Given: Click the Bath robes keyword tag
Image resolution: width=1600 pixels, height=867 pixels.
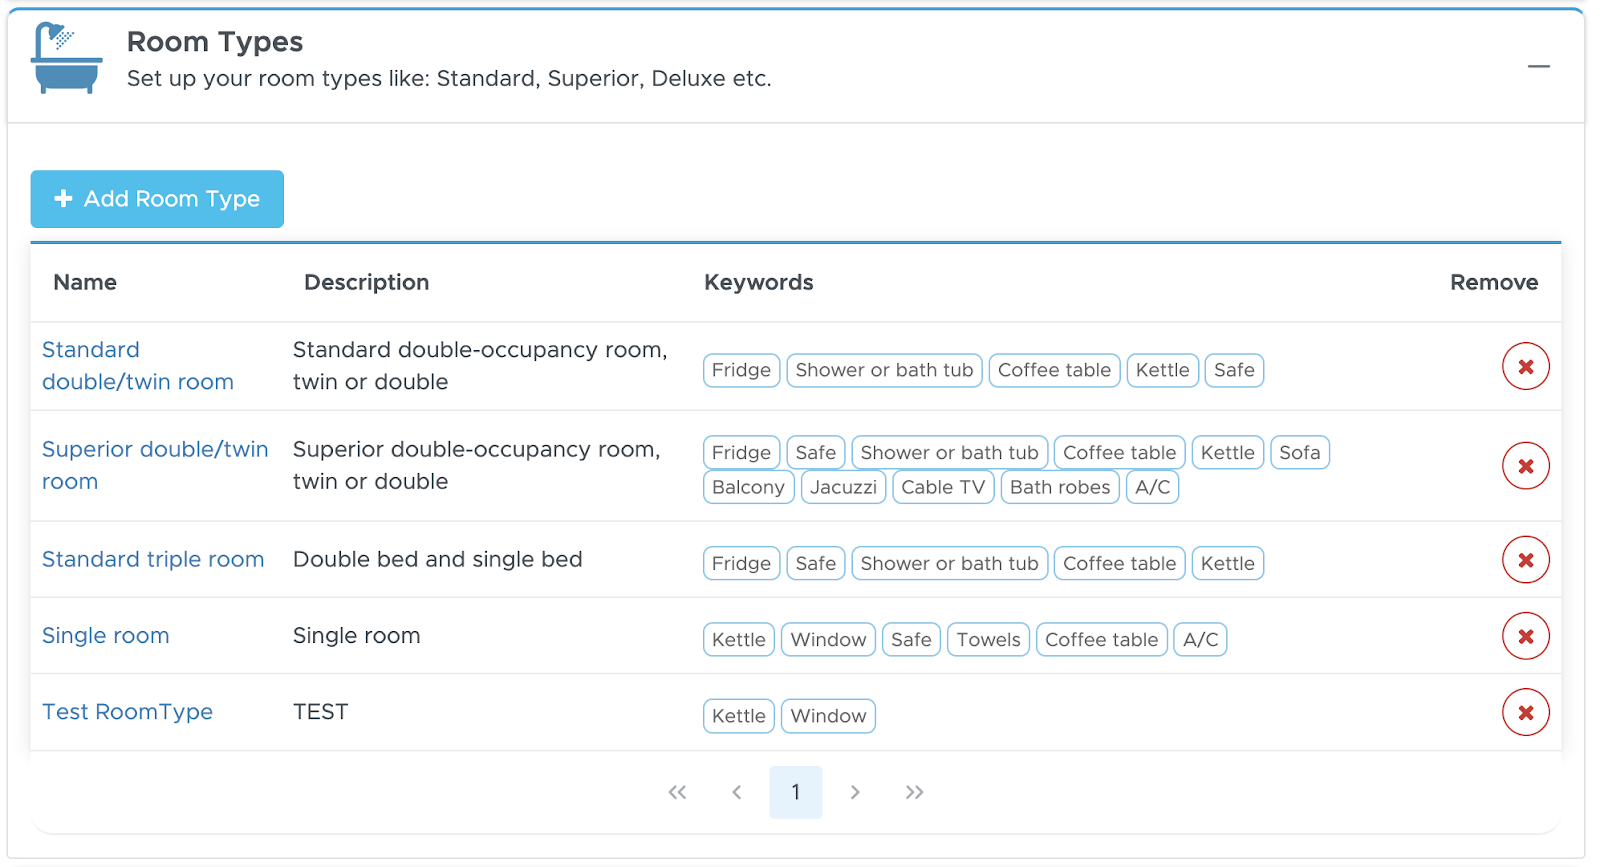Looking at the screenshot, I should pos(1060,488).
